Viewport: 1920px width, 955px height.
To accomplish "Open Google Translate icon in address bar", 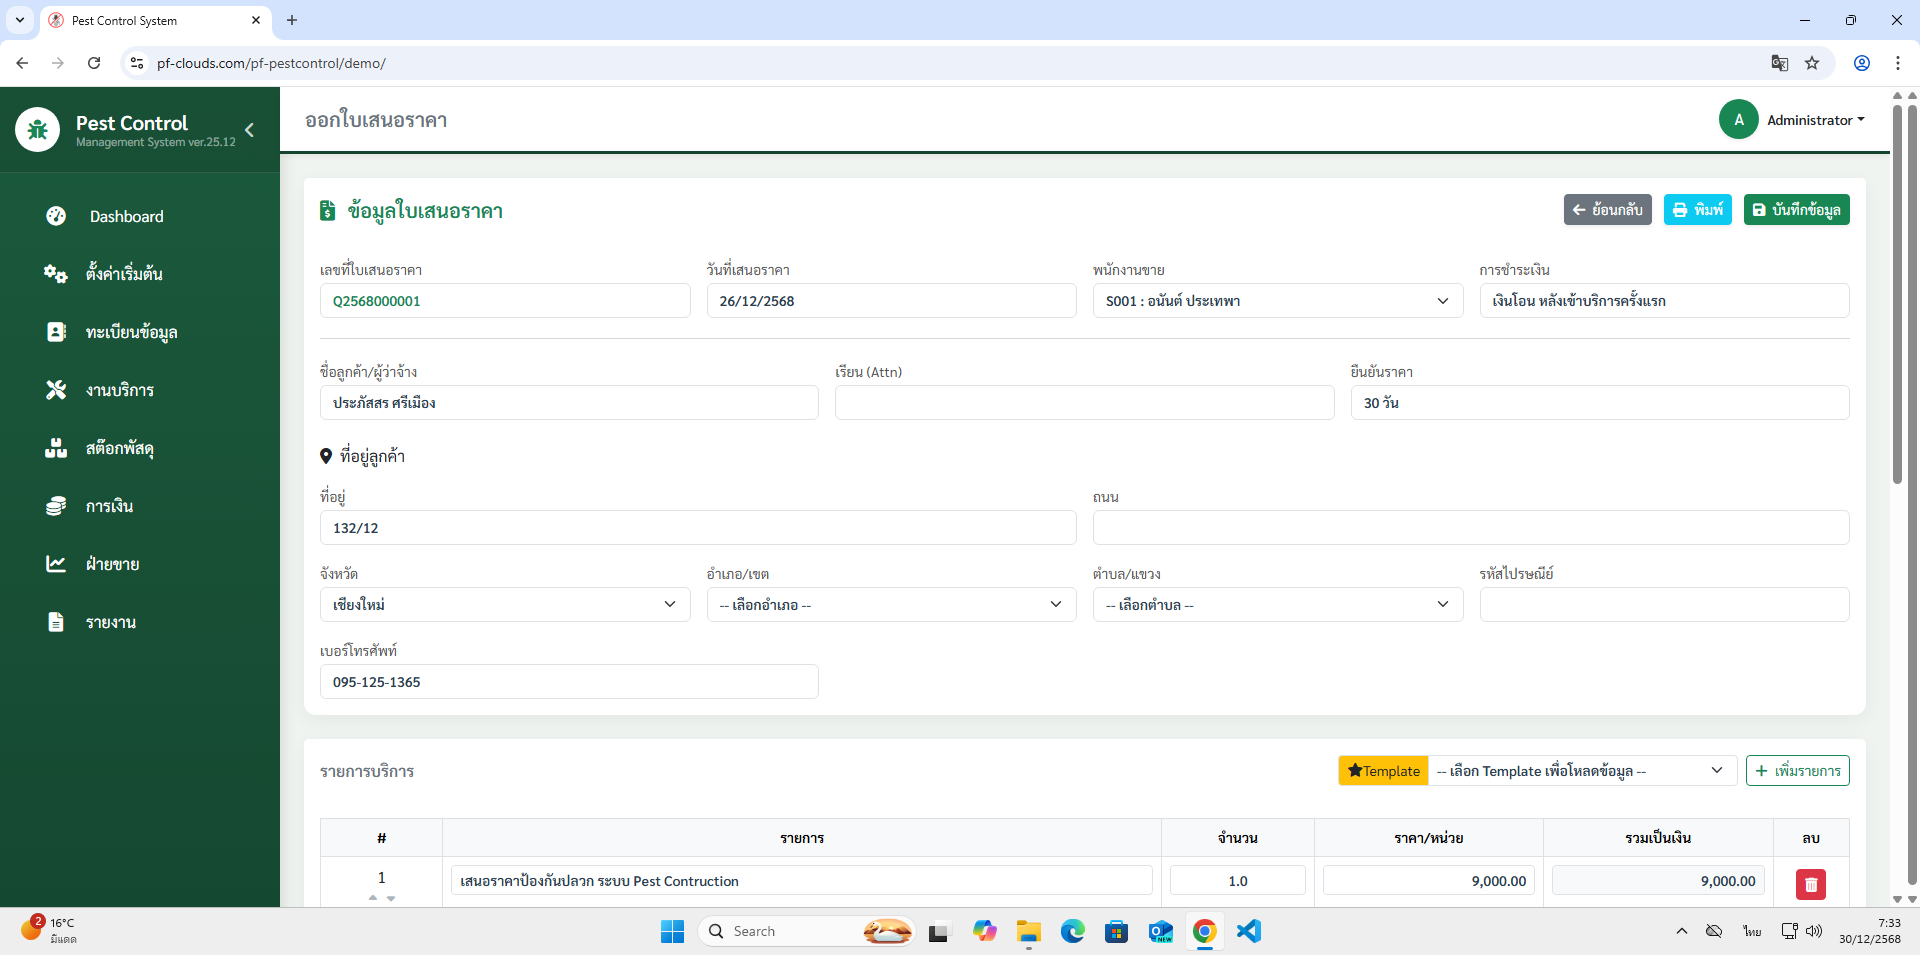I will coord(1780,63).
